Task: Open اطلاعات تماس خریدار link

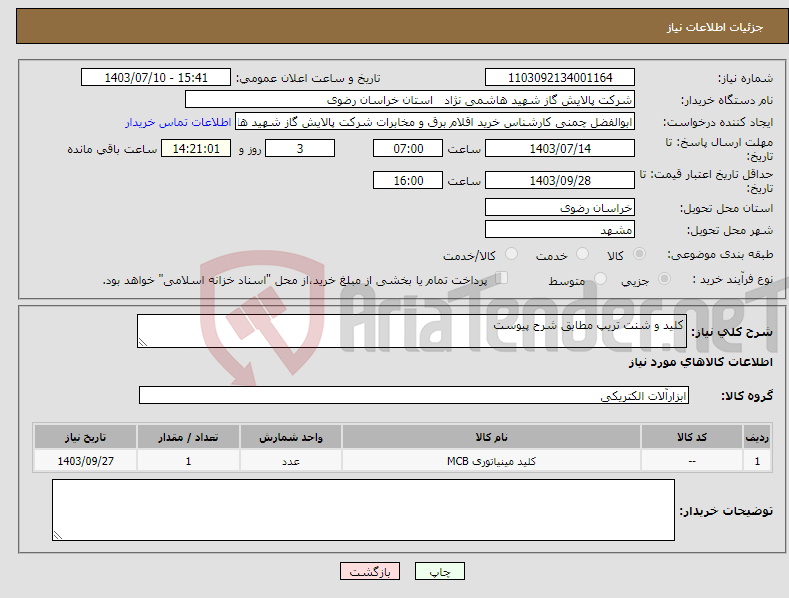Action: pos(178,122)
